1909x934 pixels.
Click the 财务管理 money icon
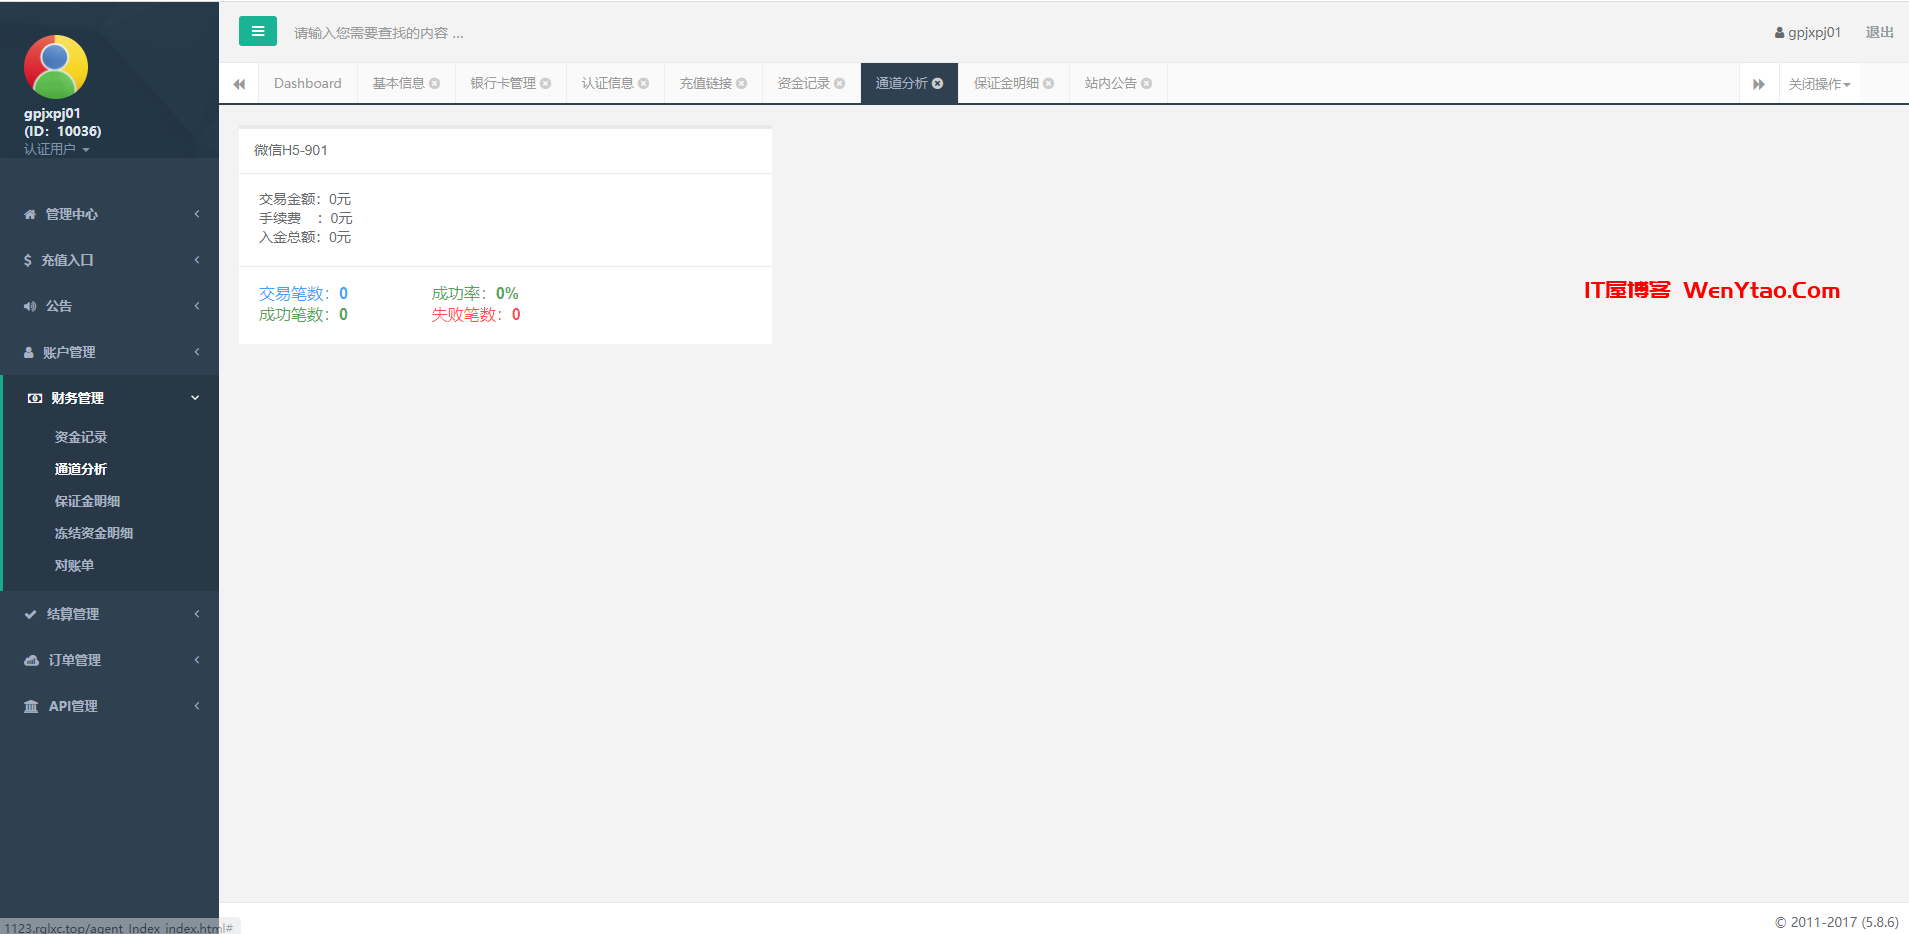pos(35,398)
